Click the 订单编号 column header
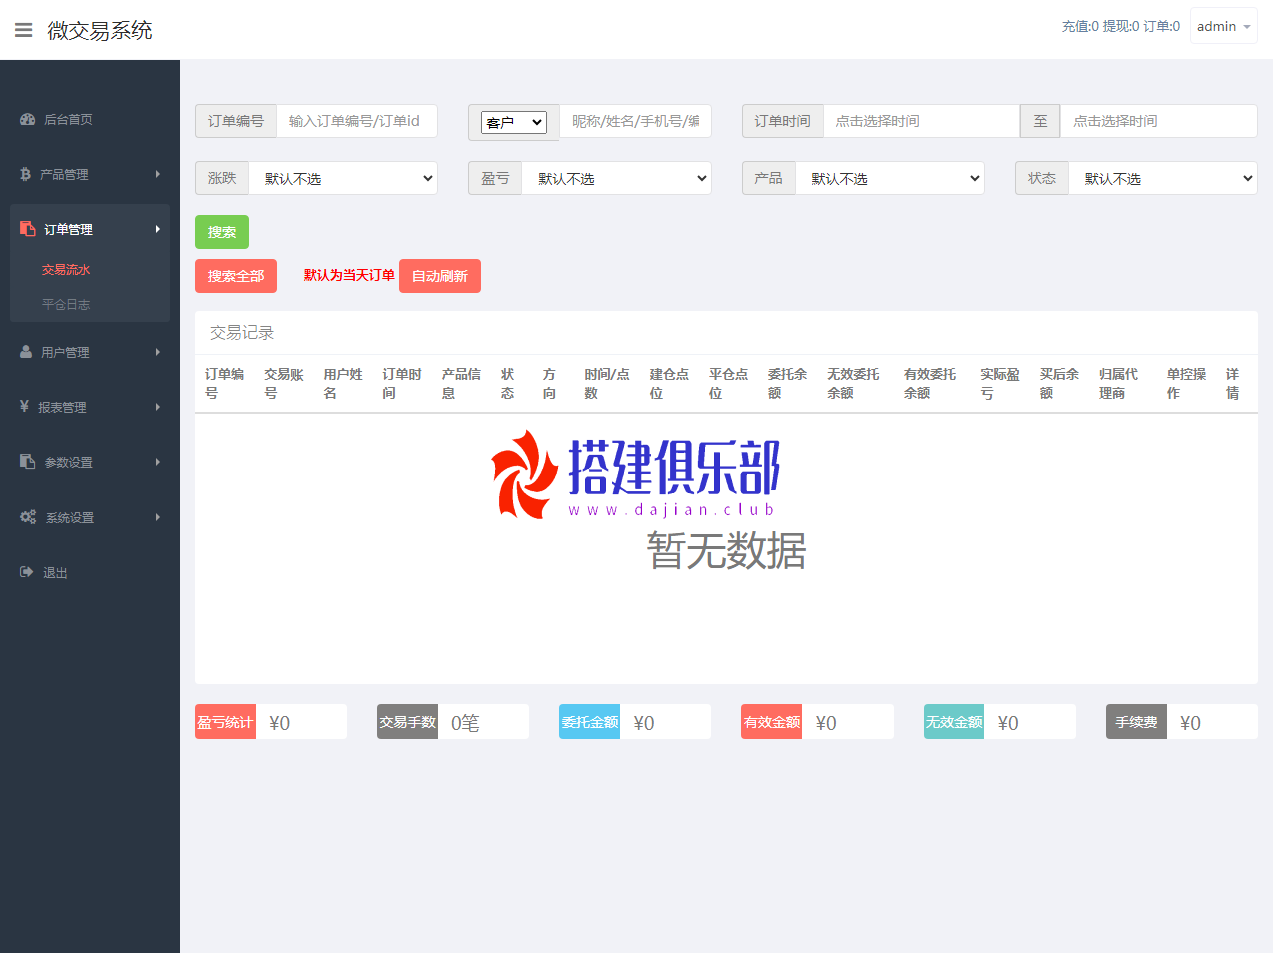1273x953 pixels. pyautogui.click(x=224, y=383)
